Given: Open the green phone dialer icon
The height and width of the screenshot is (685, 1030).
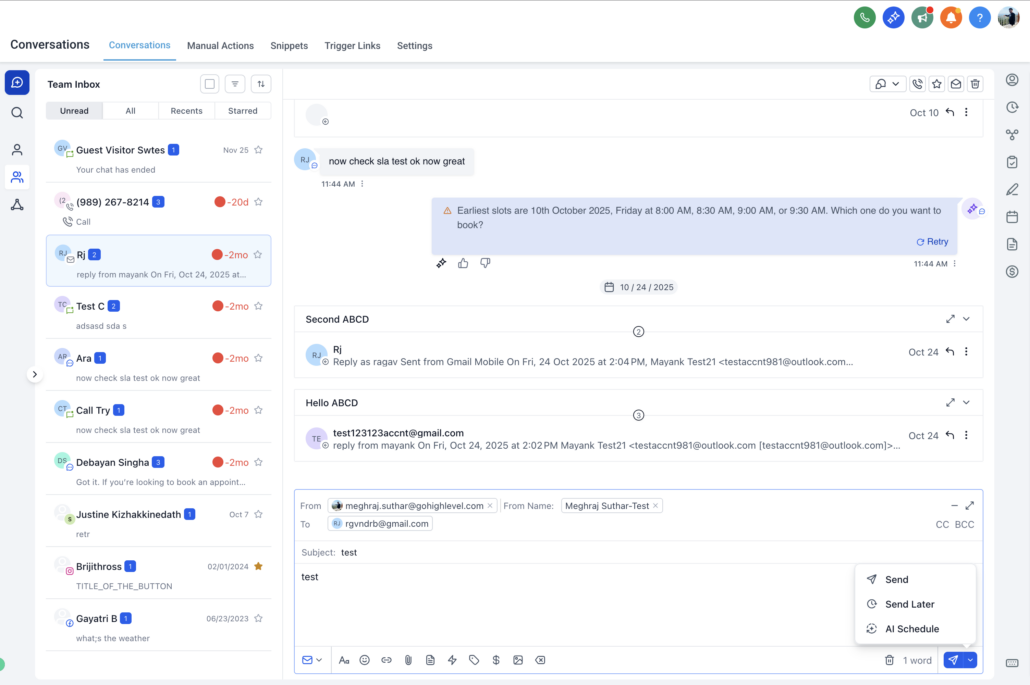Looking at the screenshot, I should 865,17.
